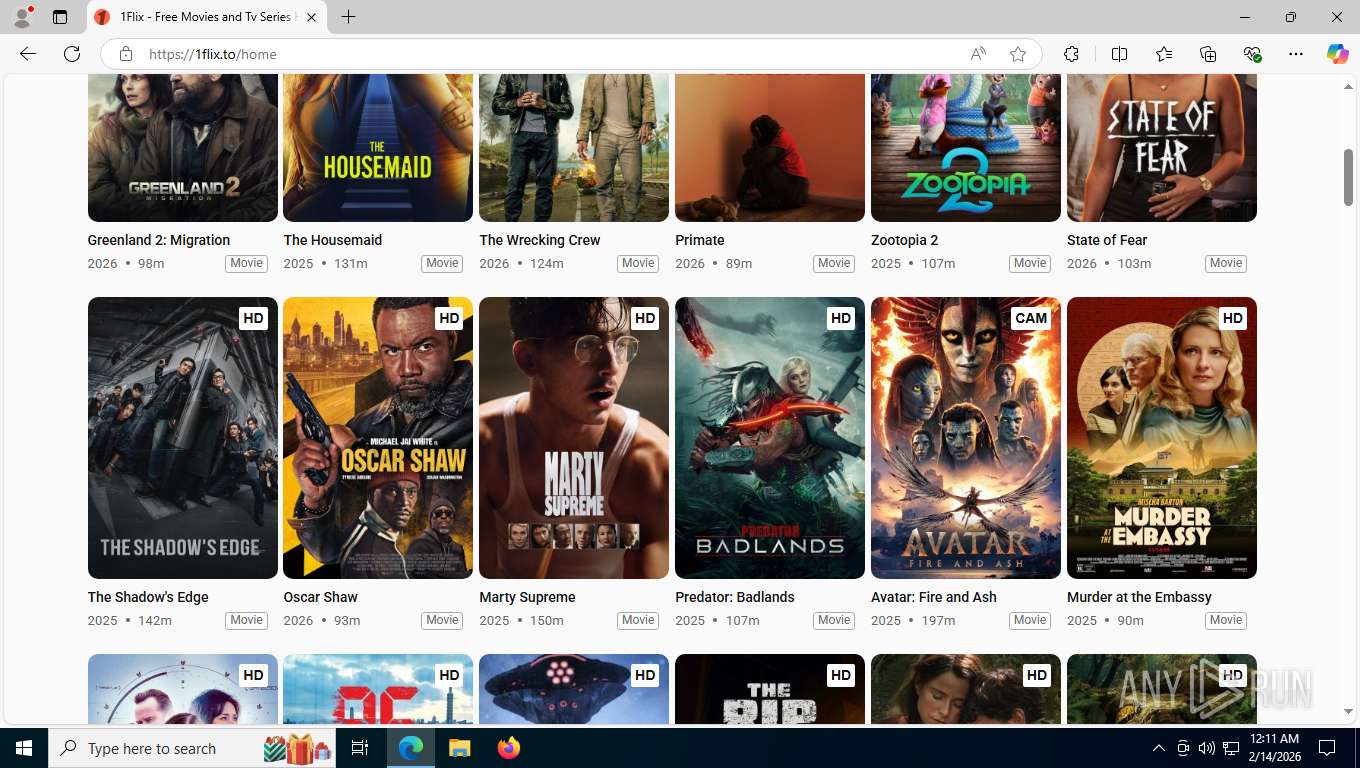The image size is (1360, 768).
Task: Refresh the 1Flix page
Action: click(72, 54)
